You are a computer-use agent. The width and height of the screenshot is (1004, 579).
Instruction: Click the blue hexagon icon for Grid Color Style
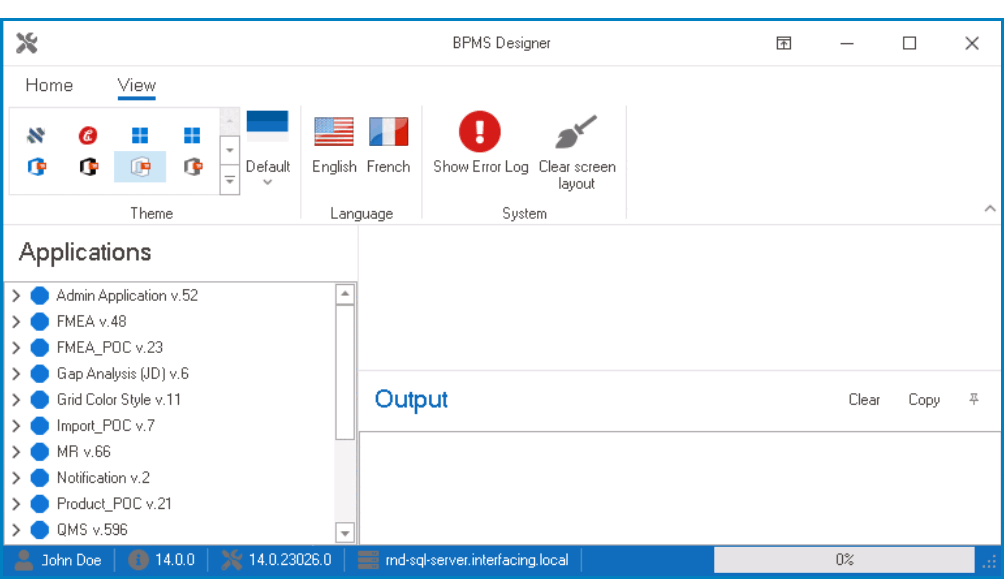pos(40,400)
